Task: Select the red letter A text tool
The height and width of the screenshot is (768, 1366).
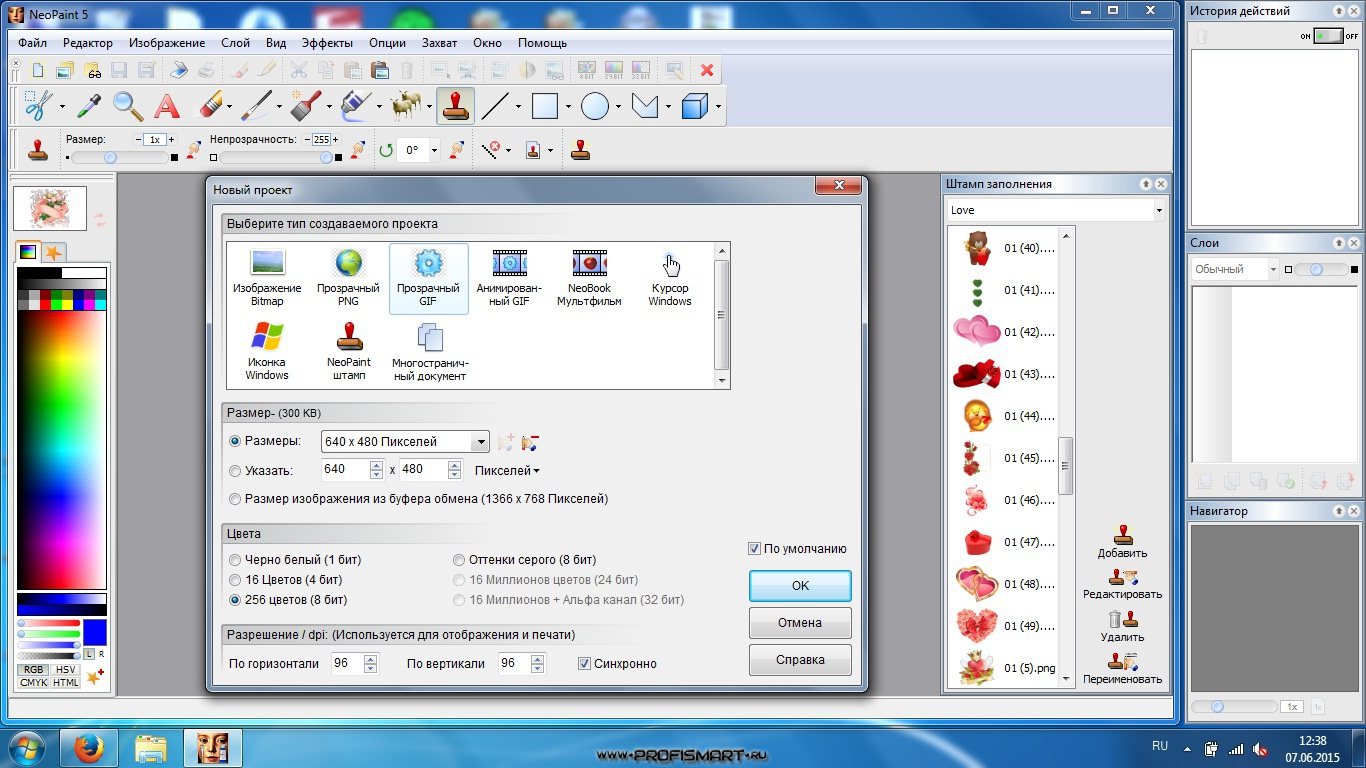Action: (166, 105)
